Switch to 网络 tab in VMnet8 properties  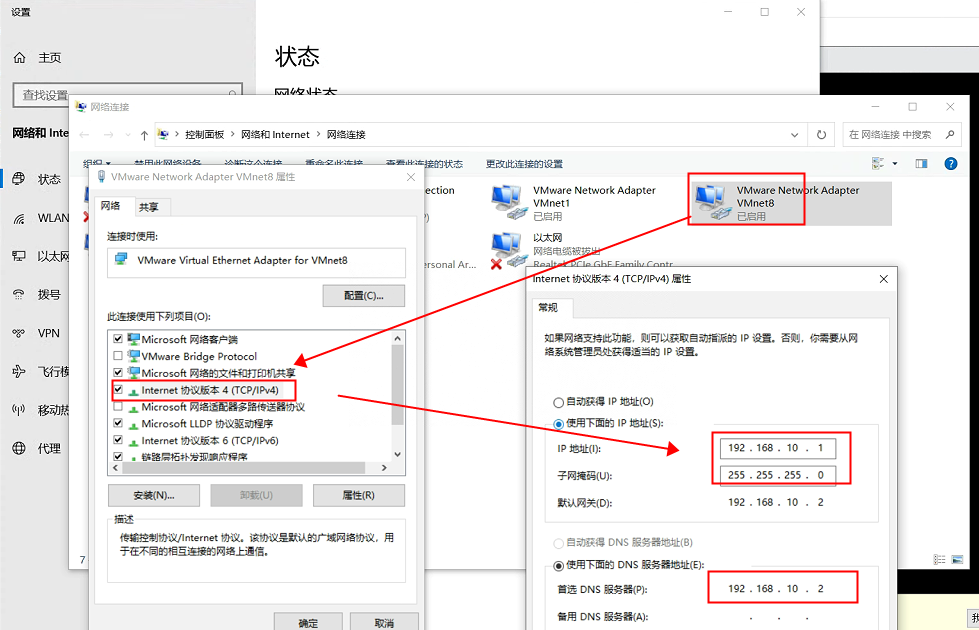(x=111, y=206)
